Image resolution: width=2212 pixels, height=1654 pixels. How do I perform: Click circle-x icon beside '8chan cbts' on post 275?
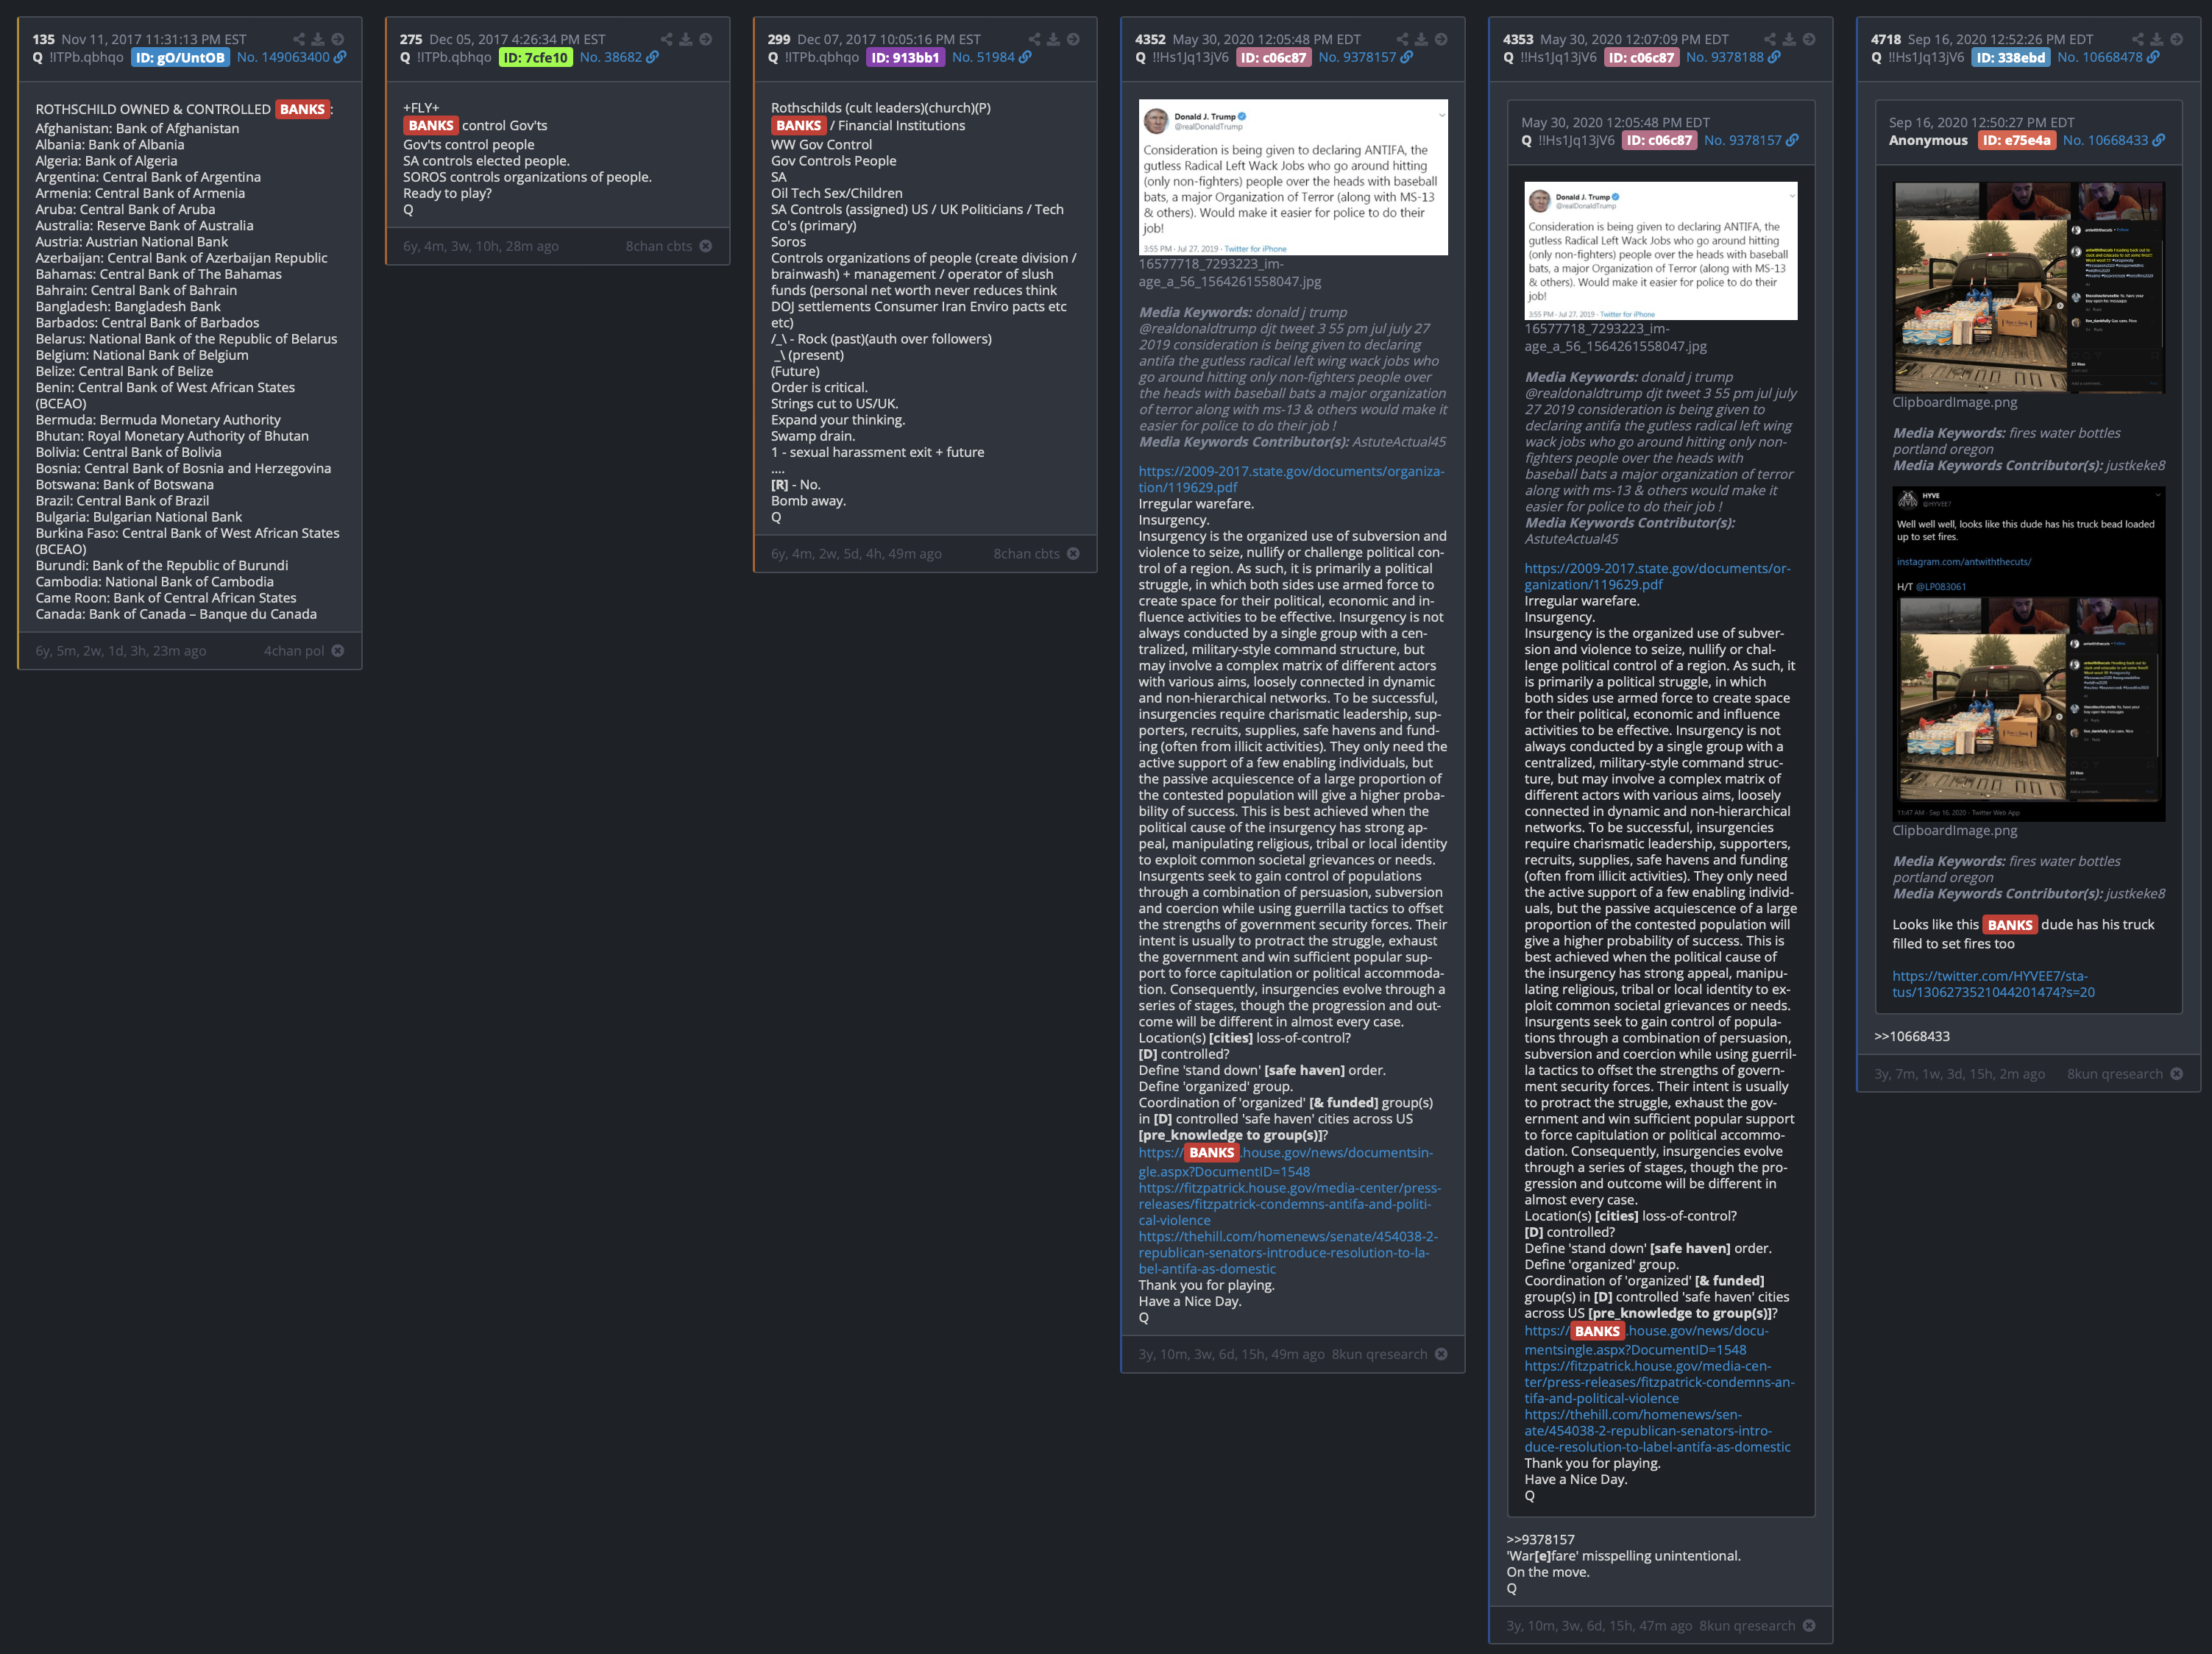(706, 246)
